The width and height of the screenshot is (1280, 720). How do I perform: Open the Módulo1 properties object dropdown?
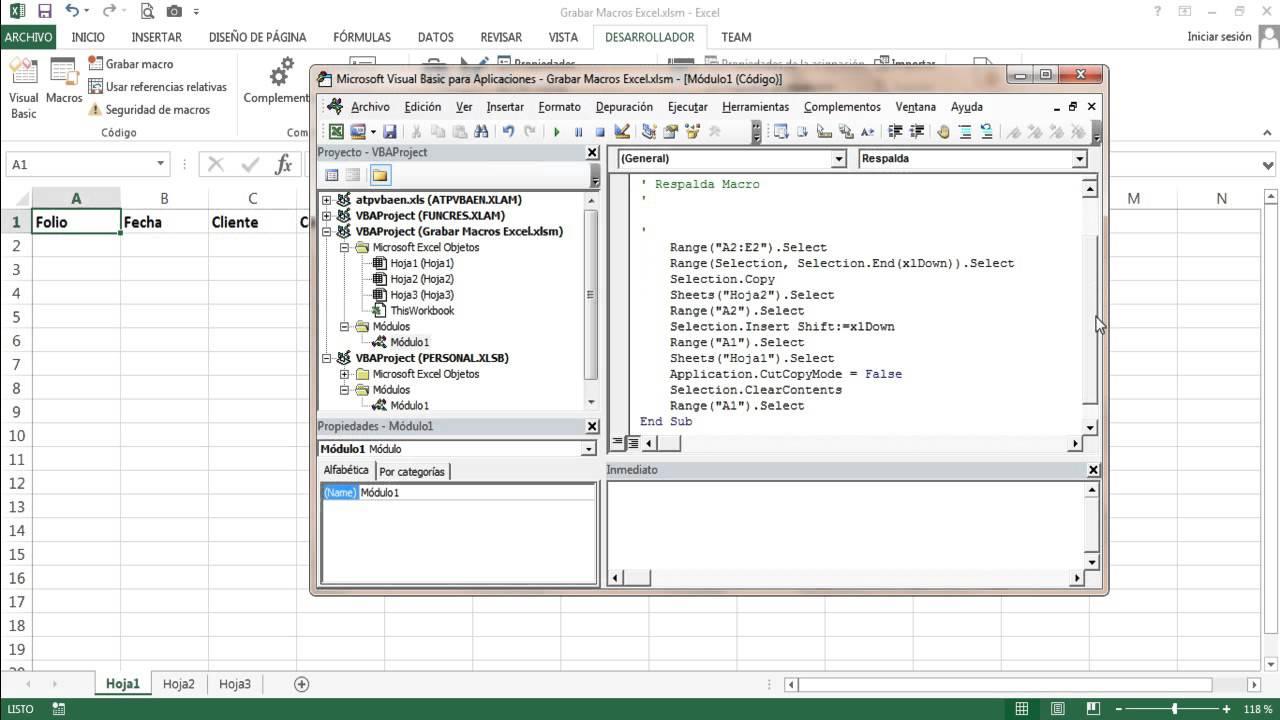(x=588, y=449)
